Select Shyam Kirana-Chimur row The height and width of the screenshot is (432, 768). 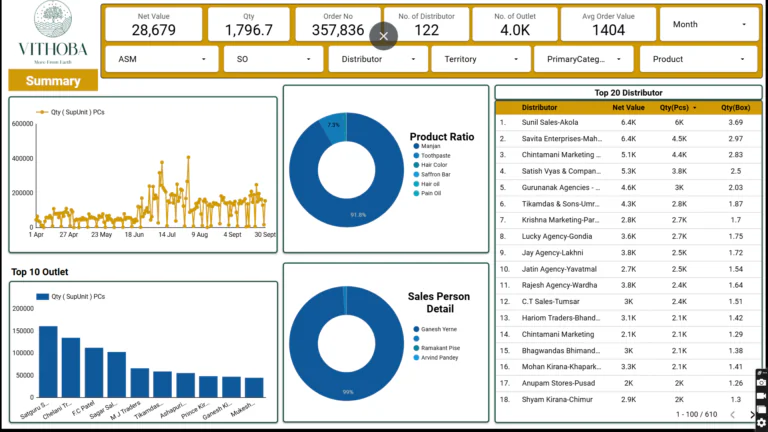tap(628, 399)
